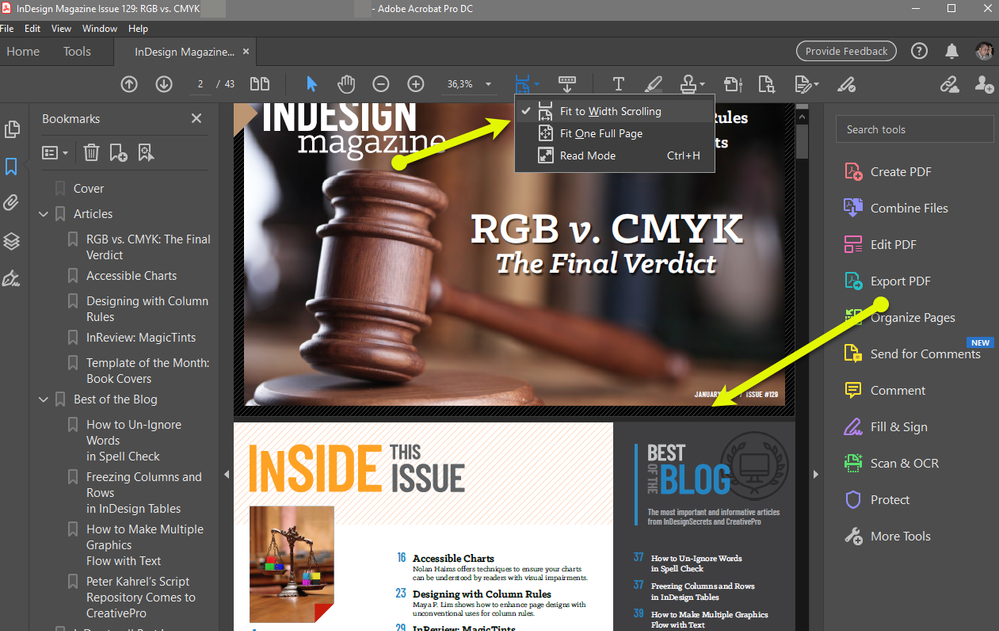This screenshot has width=999, height=631.
Task: Close the Bookmarks panel
Action: [196, 119]
